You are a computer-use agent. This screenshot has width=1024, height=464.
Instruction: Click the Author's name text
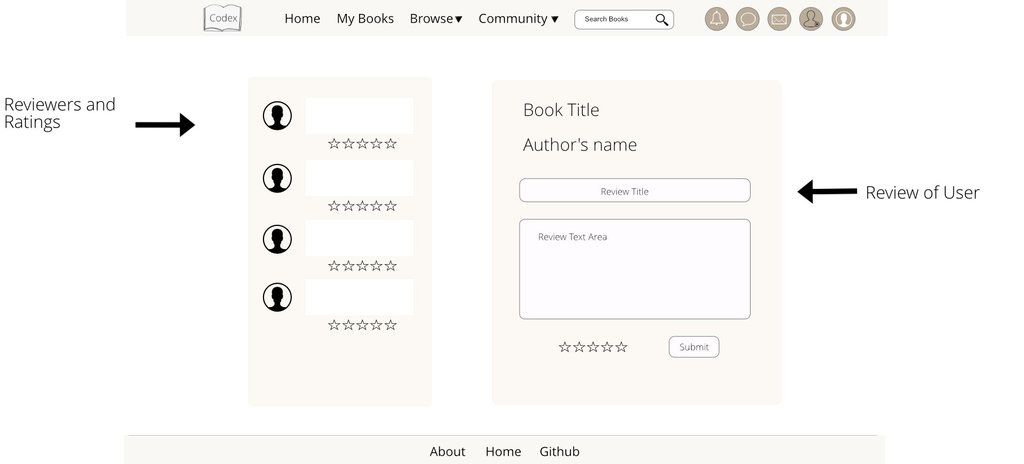[580, 144]
